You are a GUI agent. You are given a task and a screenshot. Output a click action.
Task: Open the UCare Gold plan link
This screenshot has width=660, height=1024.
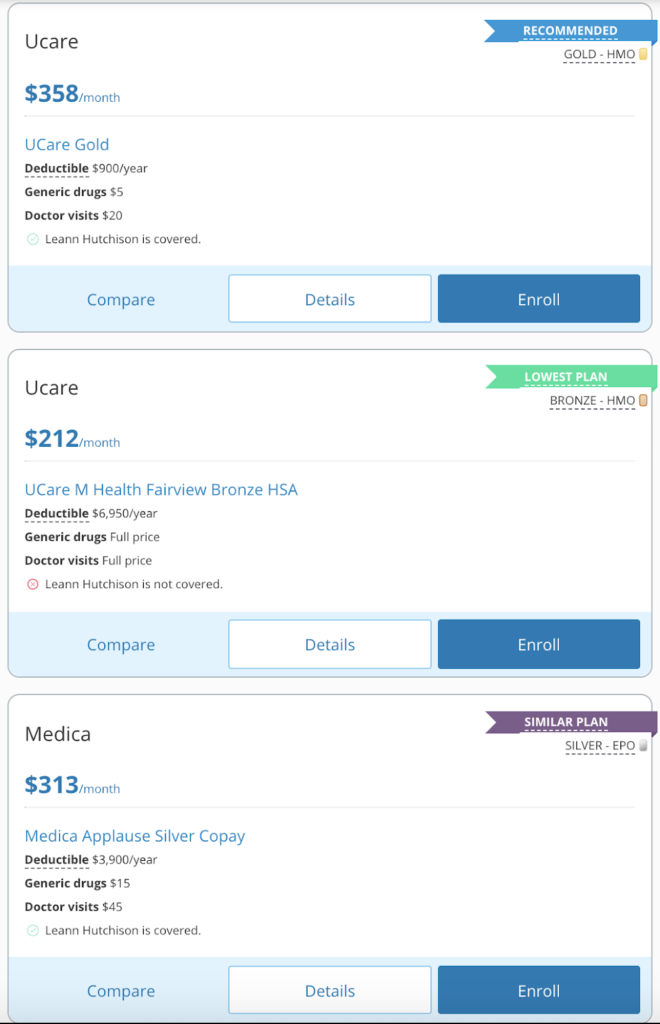click(66, 144)
